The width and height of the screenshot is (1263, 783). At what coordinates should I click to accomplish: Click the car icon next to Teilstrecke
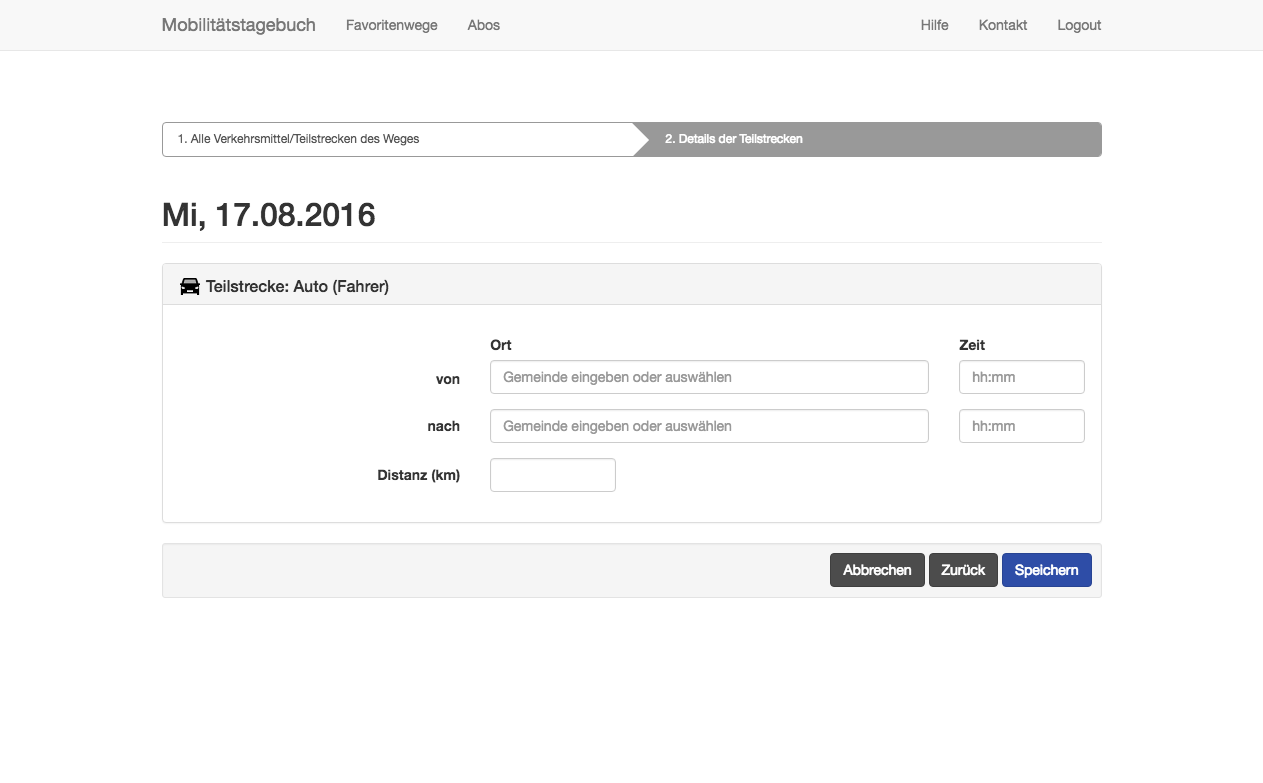pyautogui.click(x=189, y=285)
